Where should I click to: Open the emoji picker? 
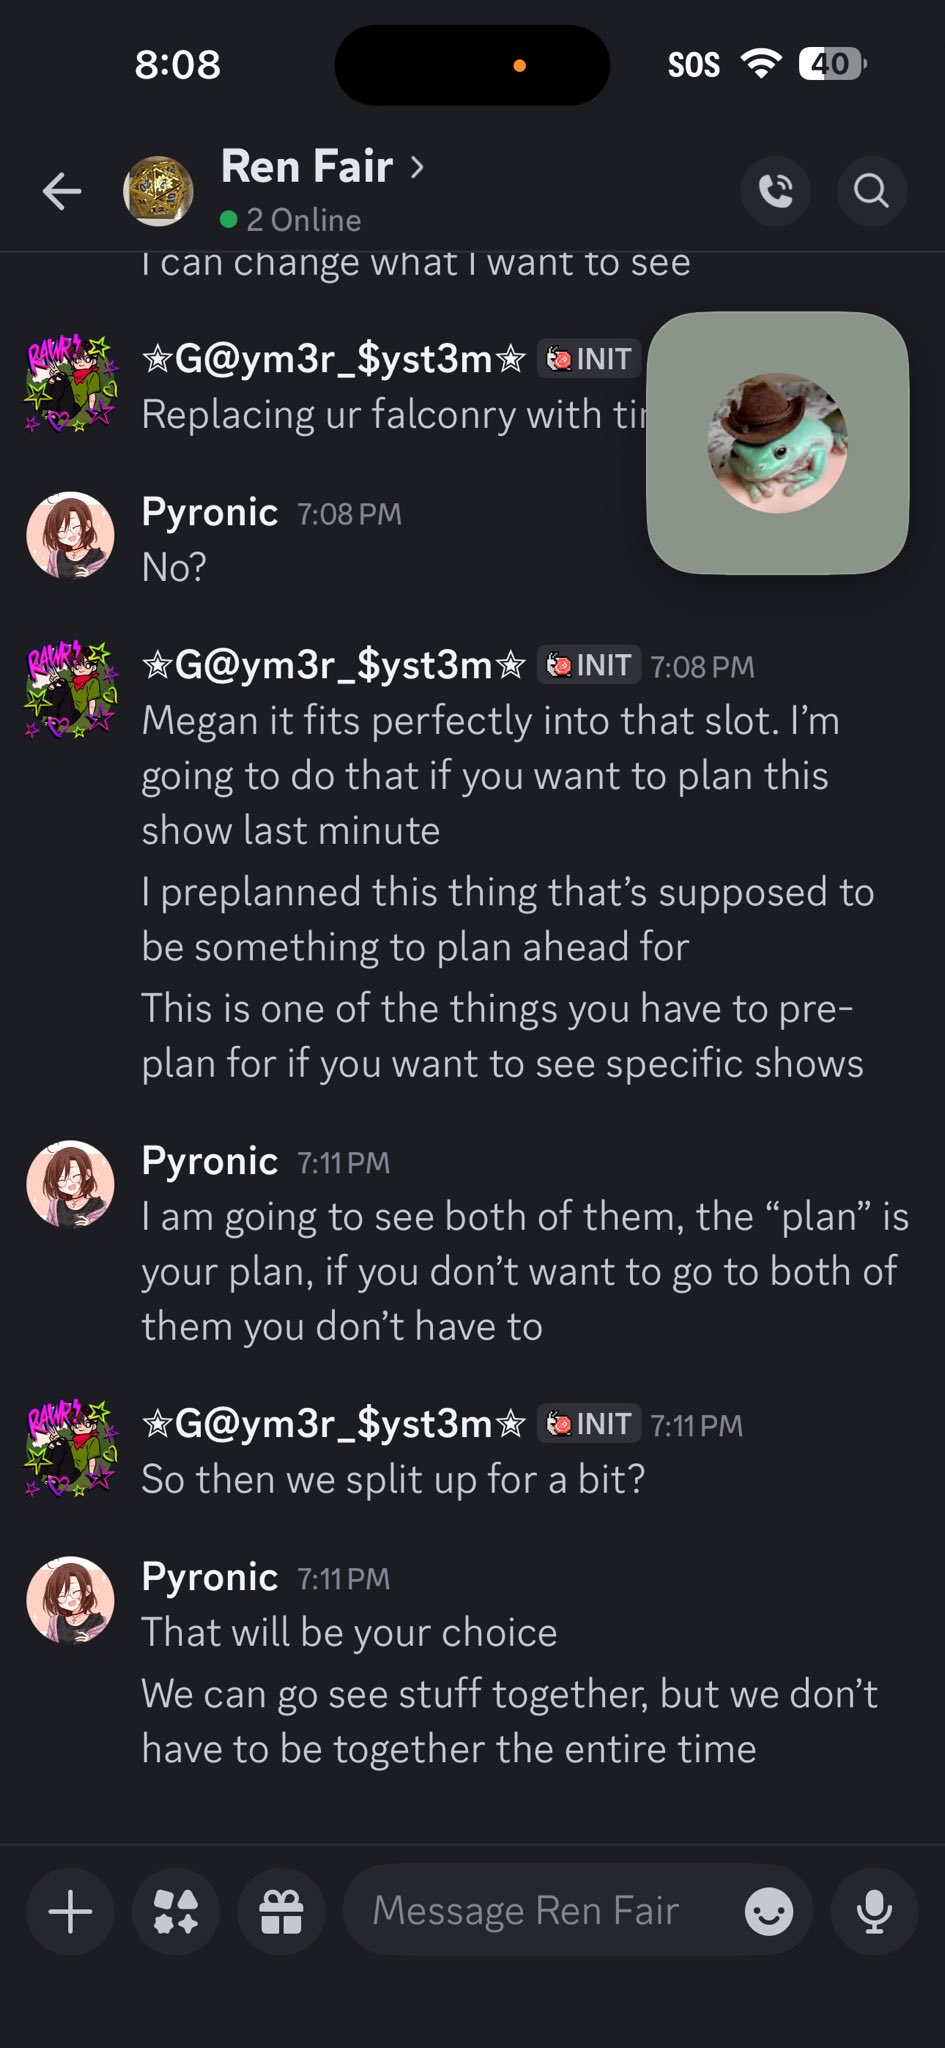pyautogui.click(x=768, y=1912)
